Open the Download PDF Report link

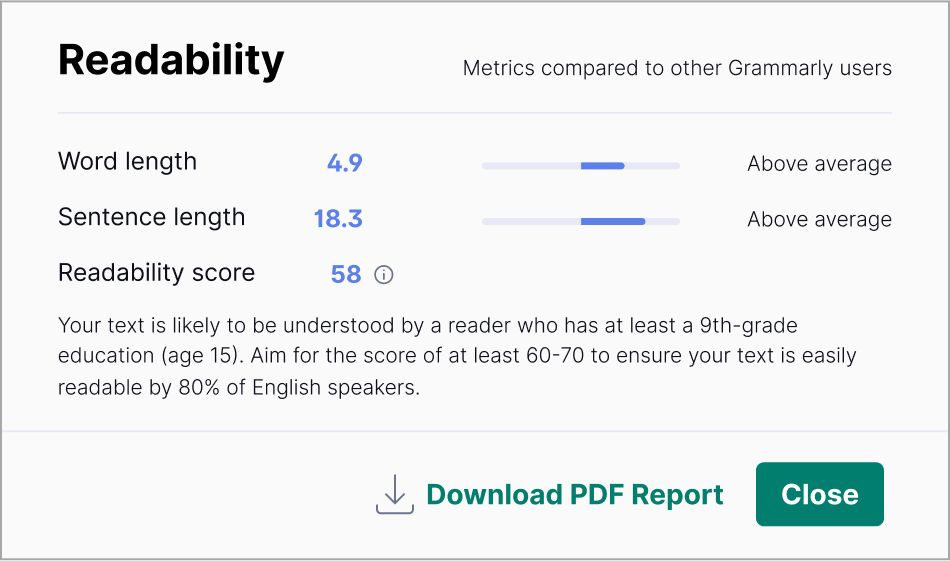(x=574, y=495)
